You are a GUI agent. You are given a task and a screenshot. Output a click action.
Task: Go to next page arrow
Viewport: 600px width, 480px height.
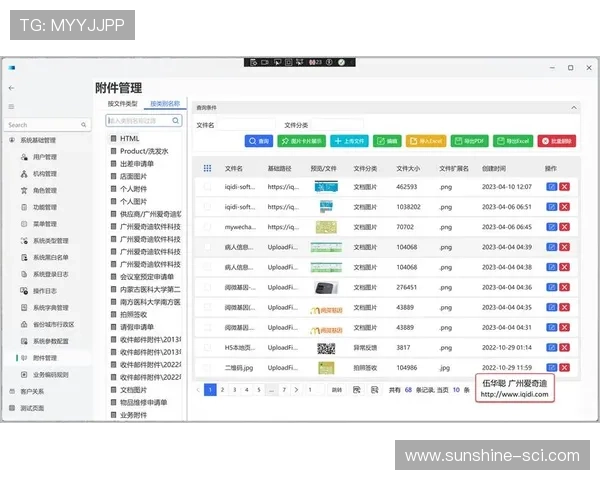point(296,390)
